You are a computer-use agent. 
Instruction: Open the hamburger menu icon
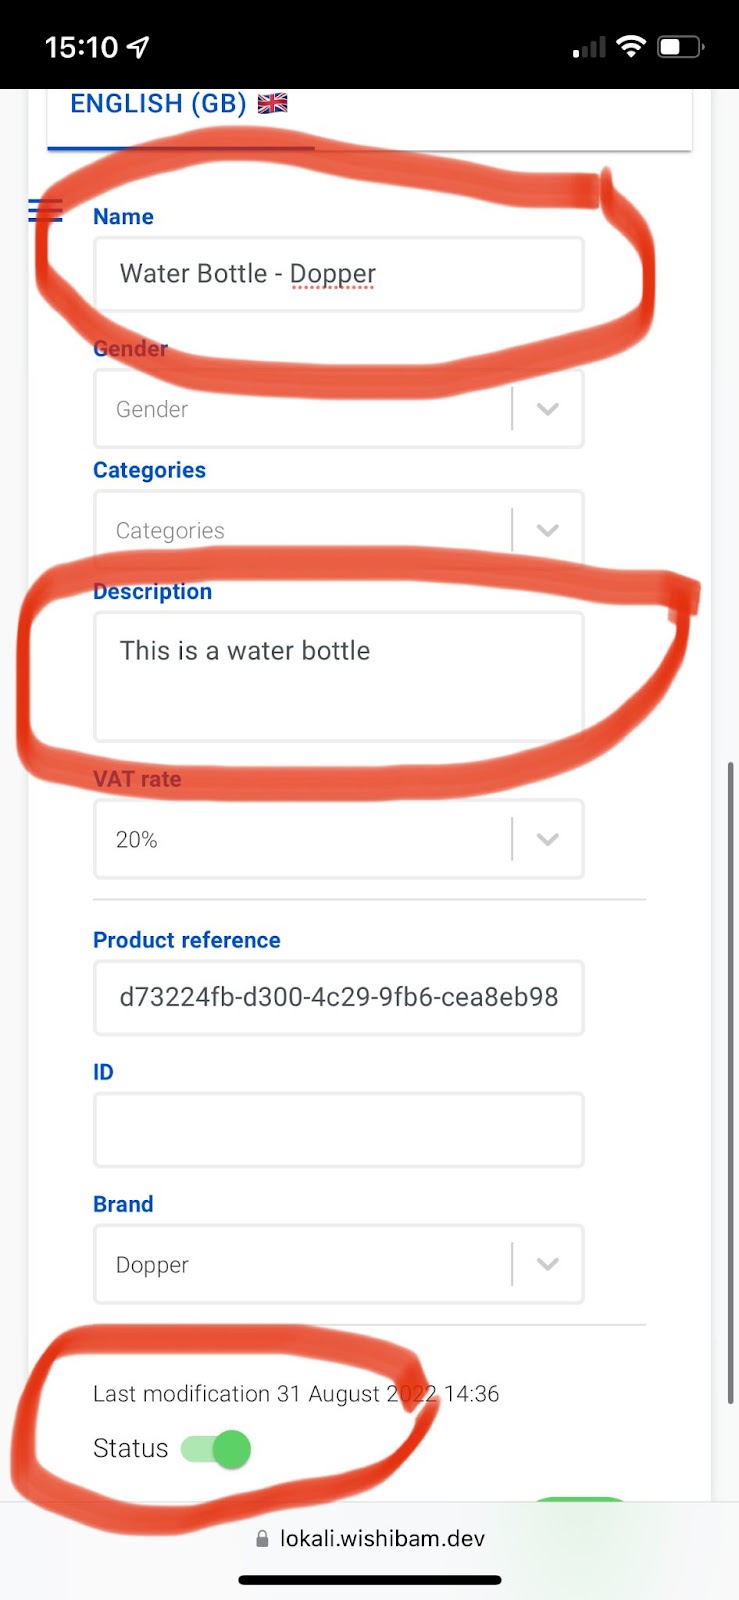tap(45, 210)
